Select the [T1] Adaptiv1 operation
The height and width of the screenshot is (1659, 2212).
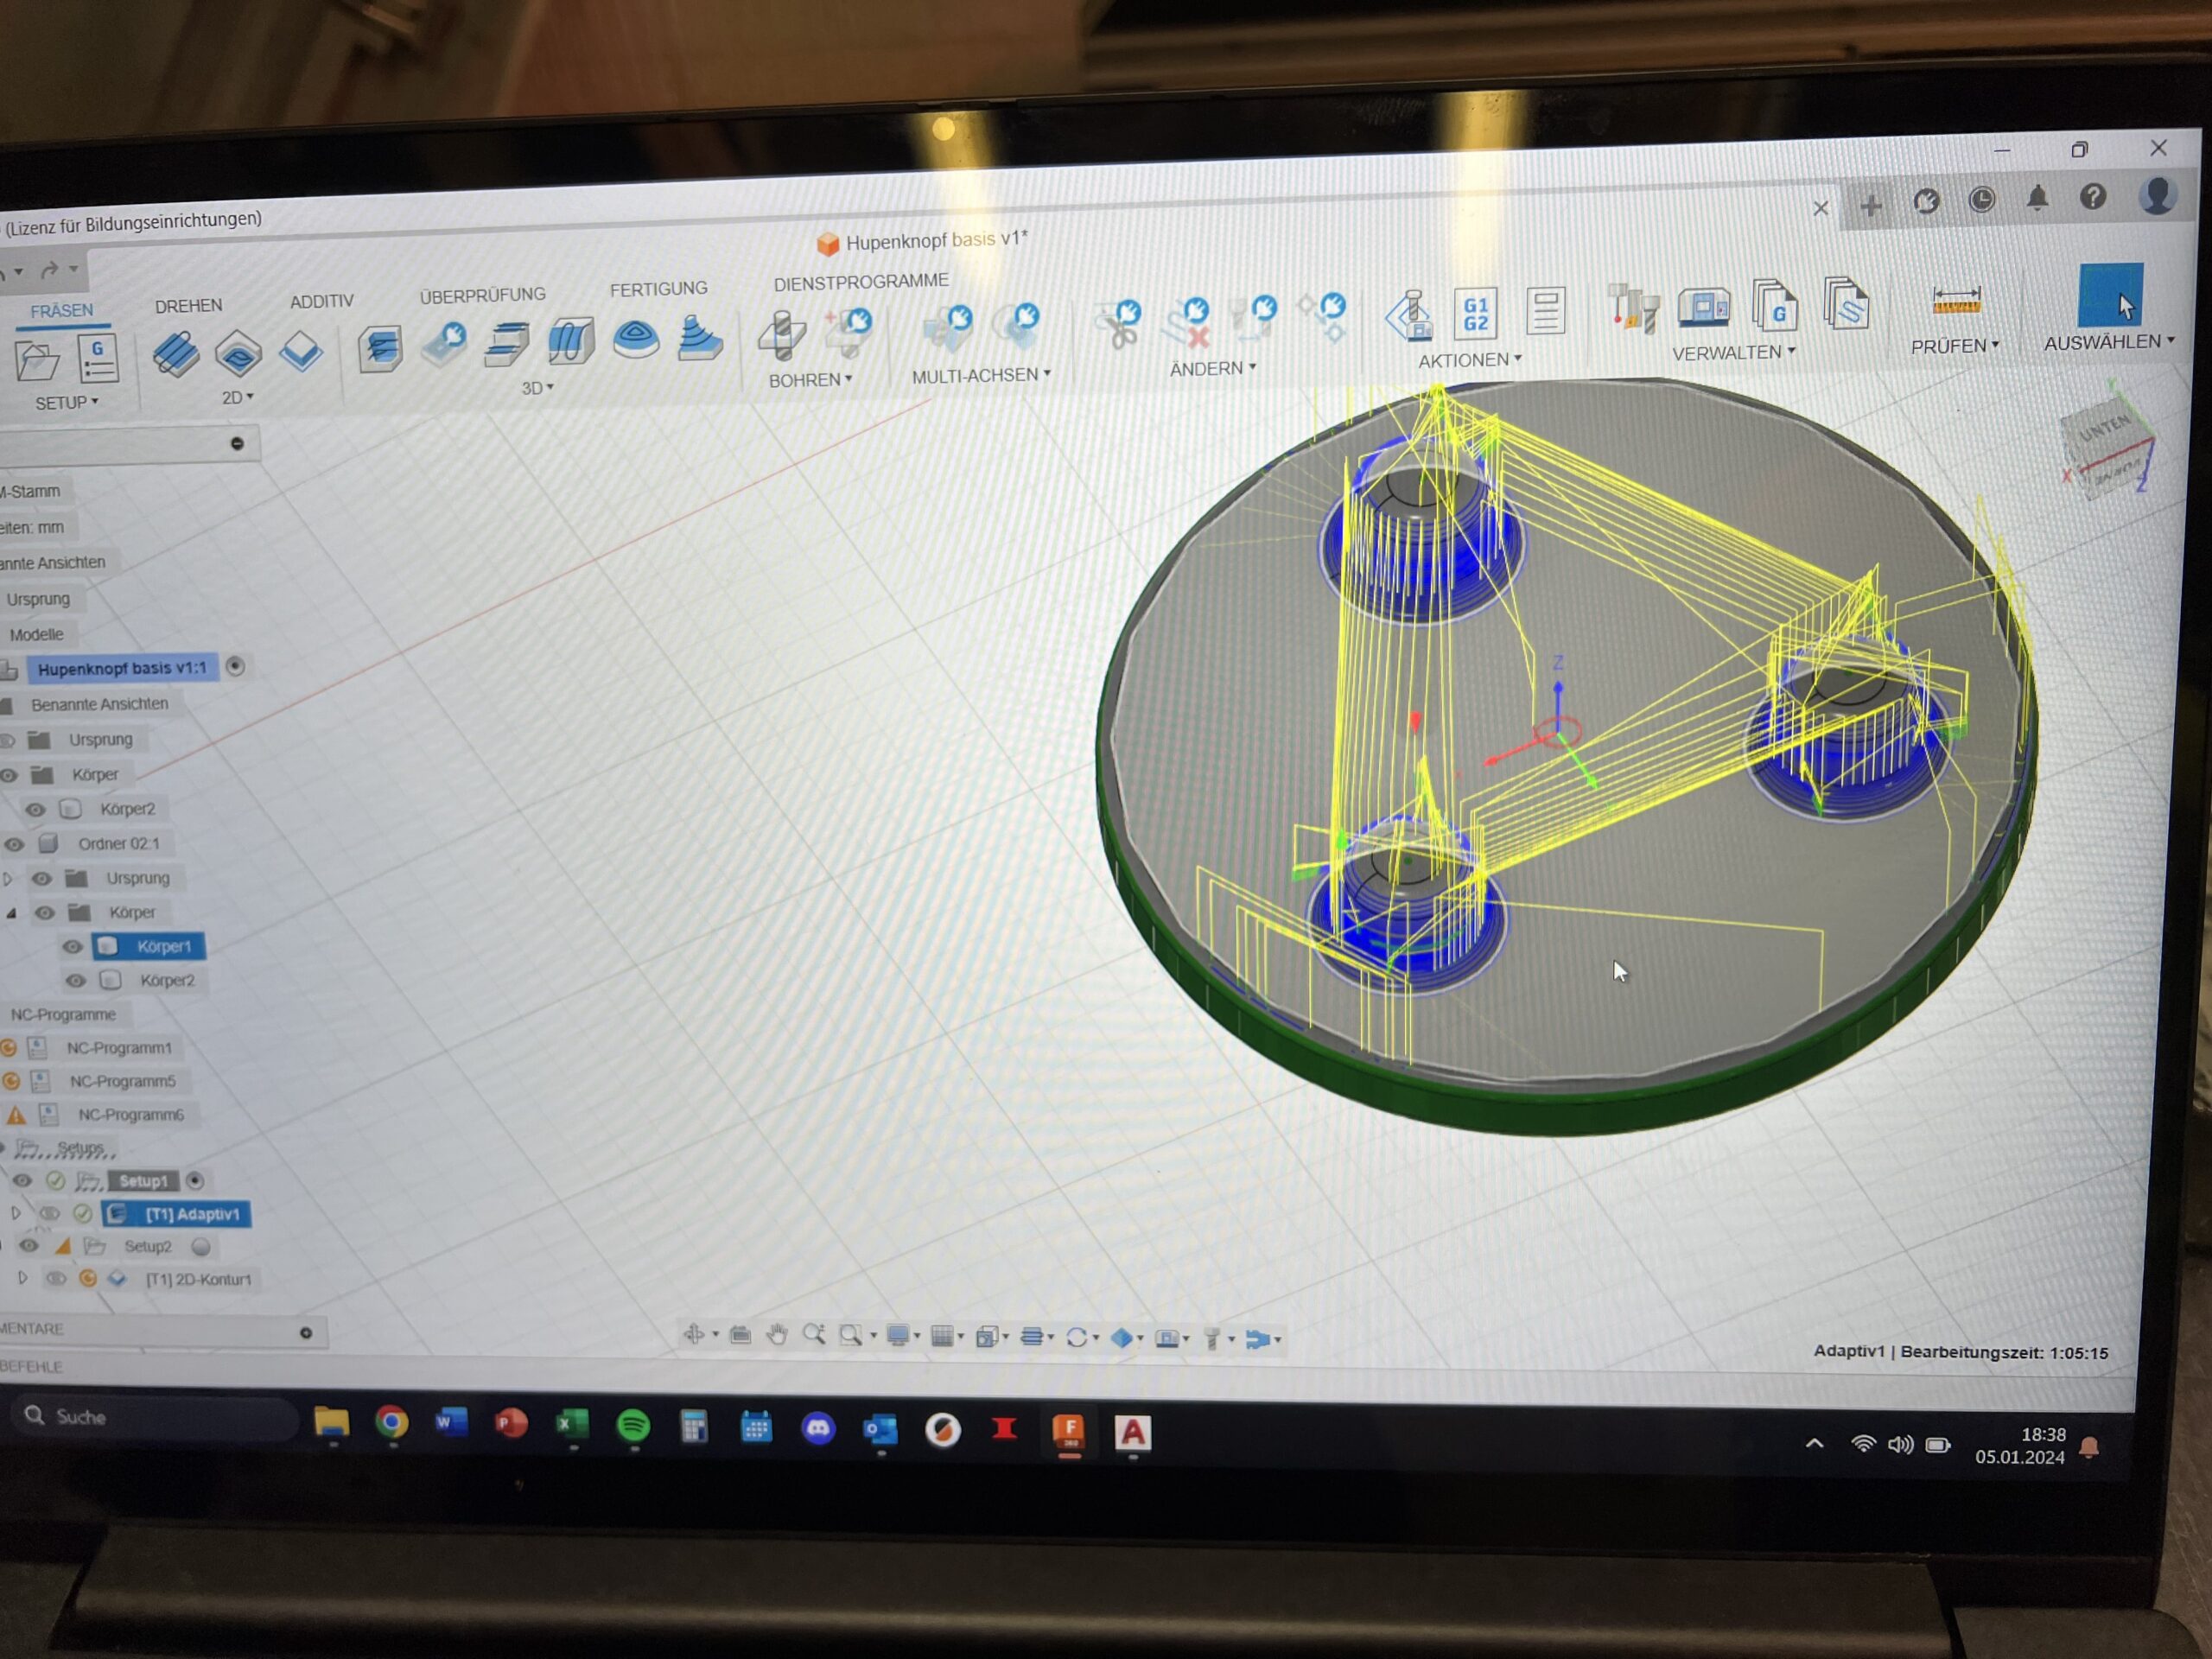point(191,1214)
